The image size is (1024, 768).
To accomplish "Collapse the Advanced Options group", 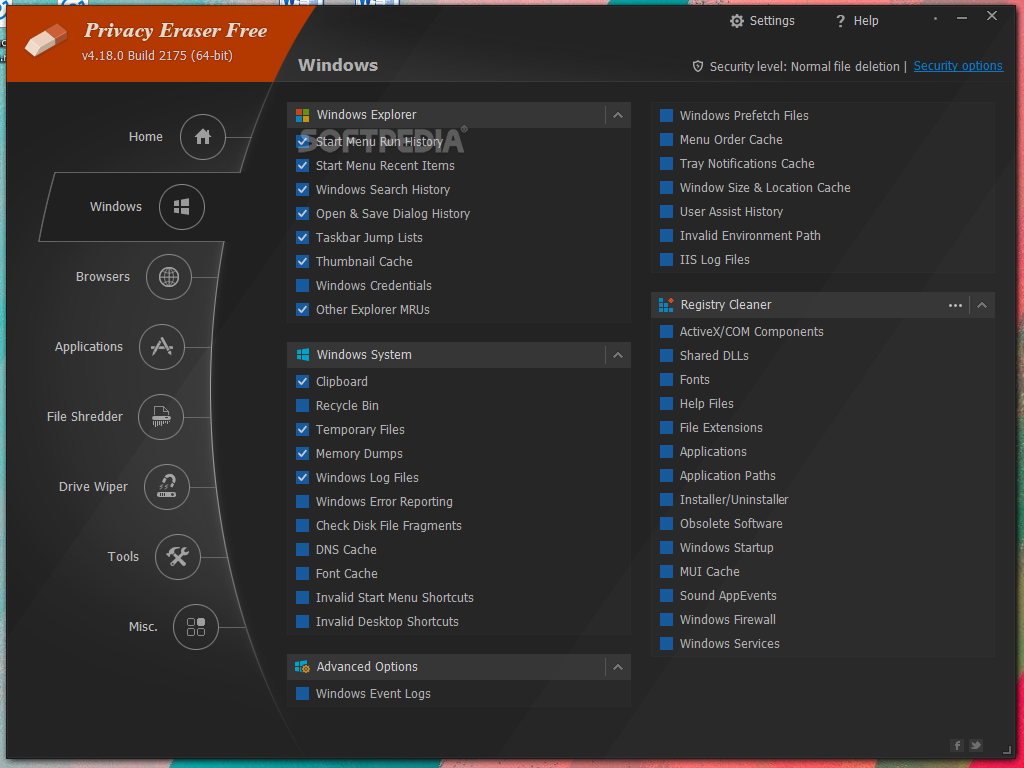I will (618, 667).
